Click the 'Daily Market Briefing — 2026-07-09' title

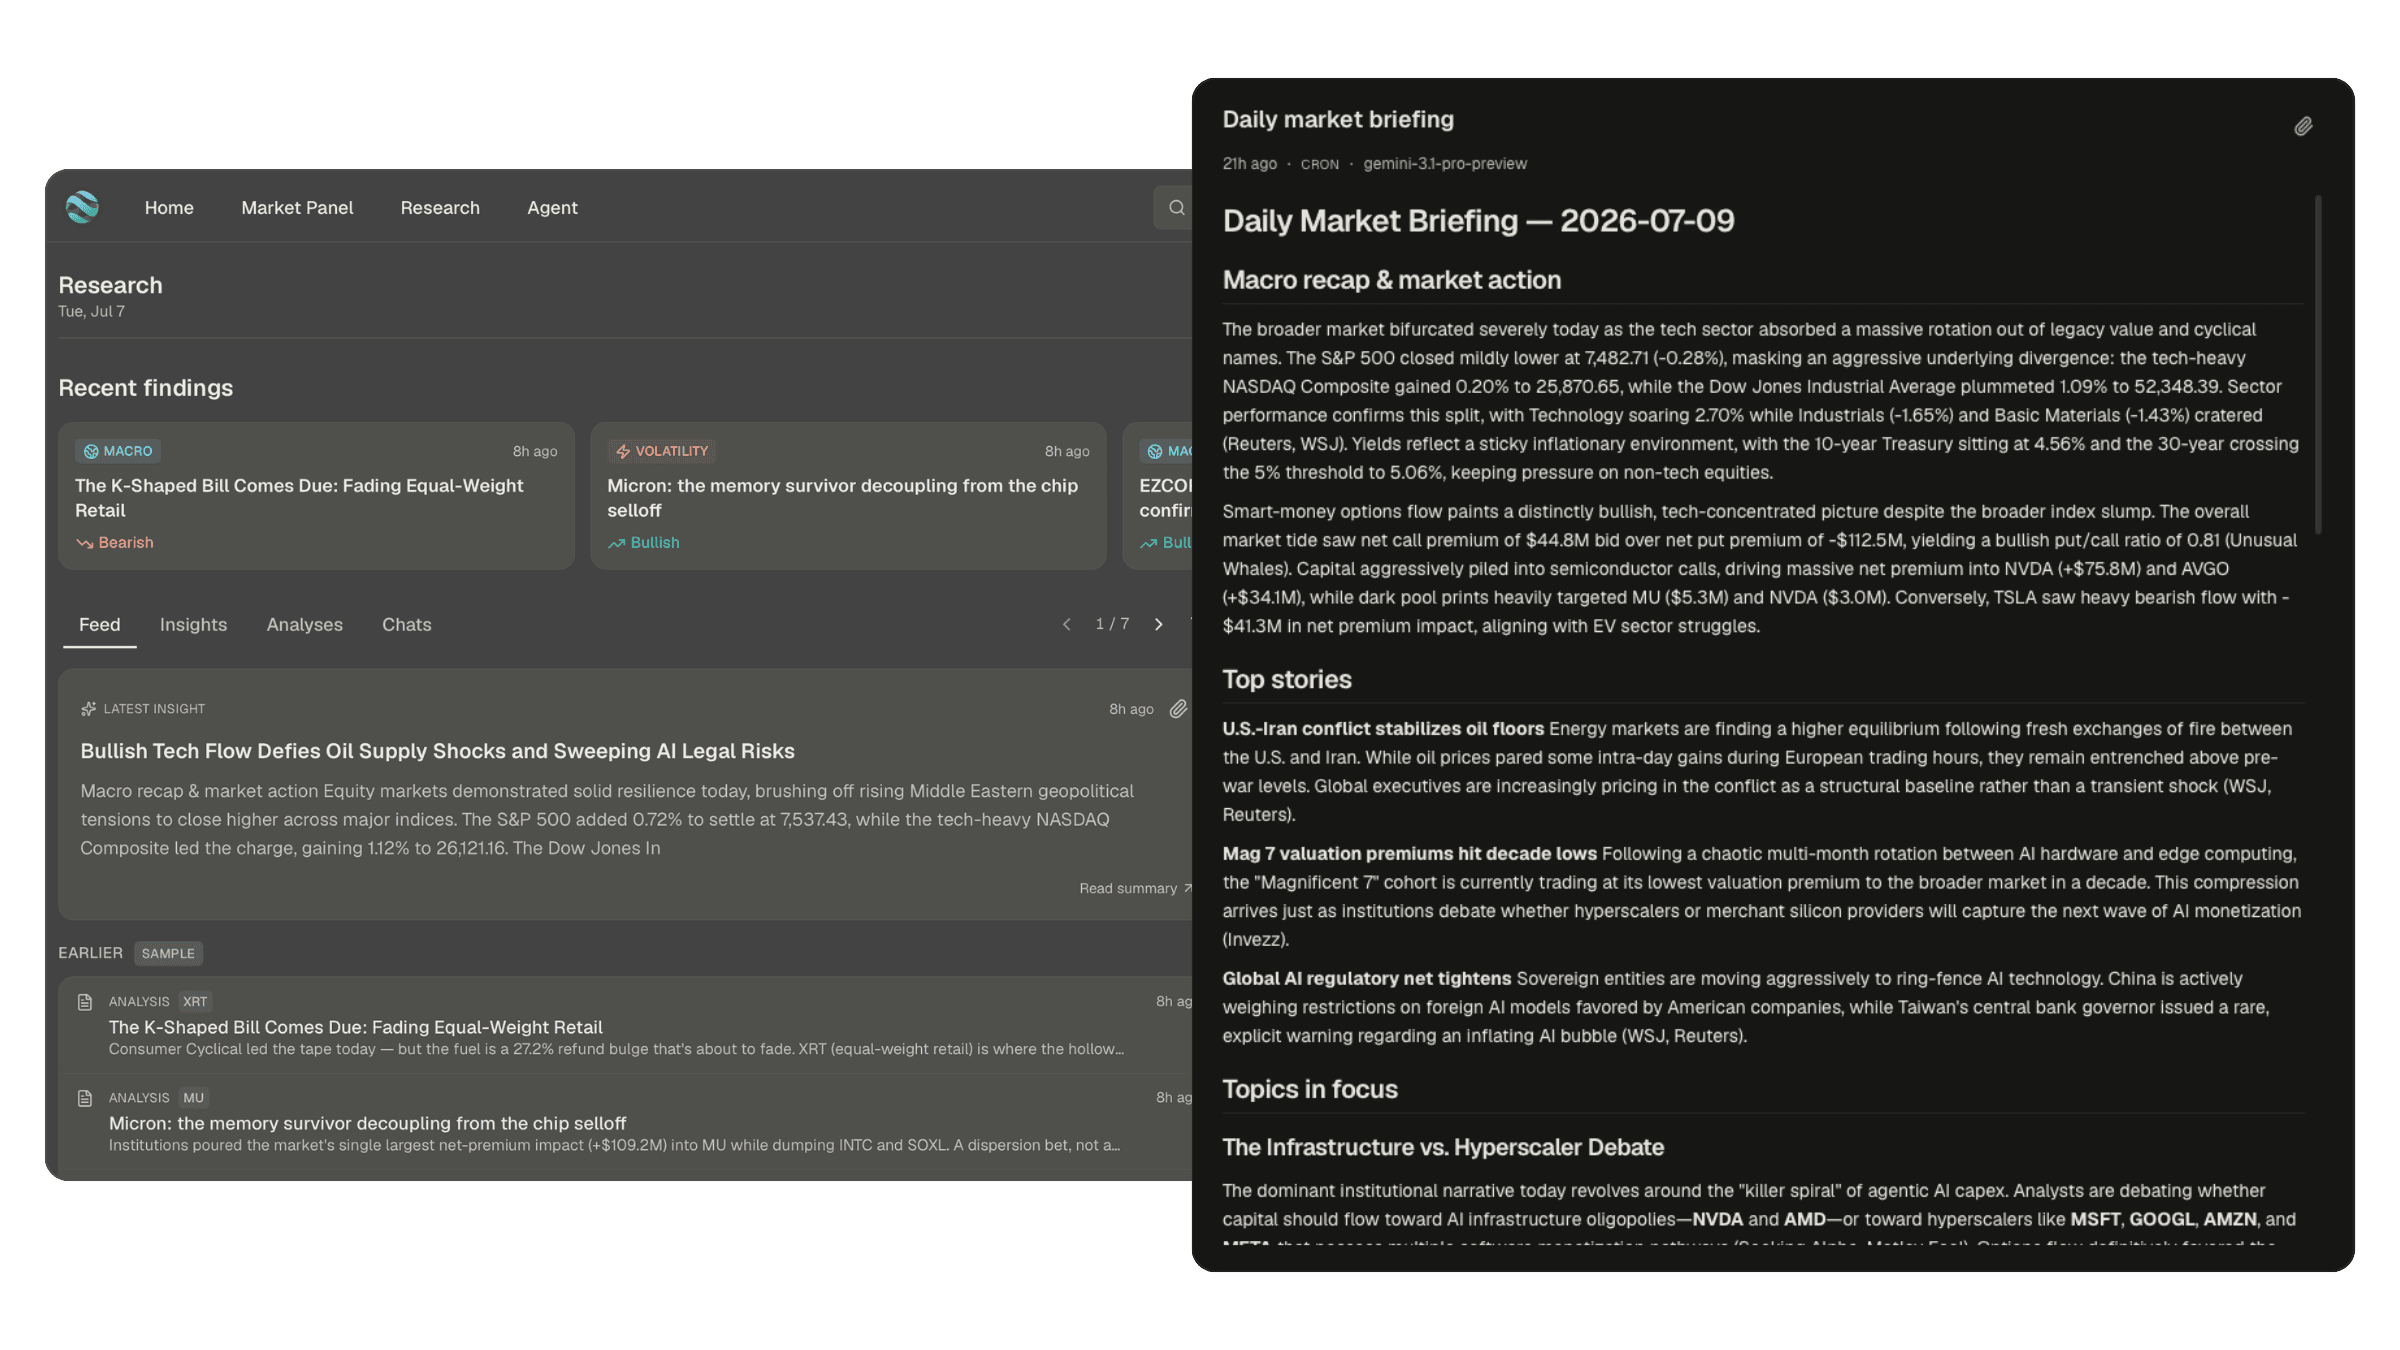(1478, 220)
